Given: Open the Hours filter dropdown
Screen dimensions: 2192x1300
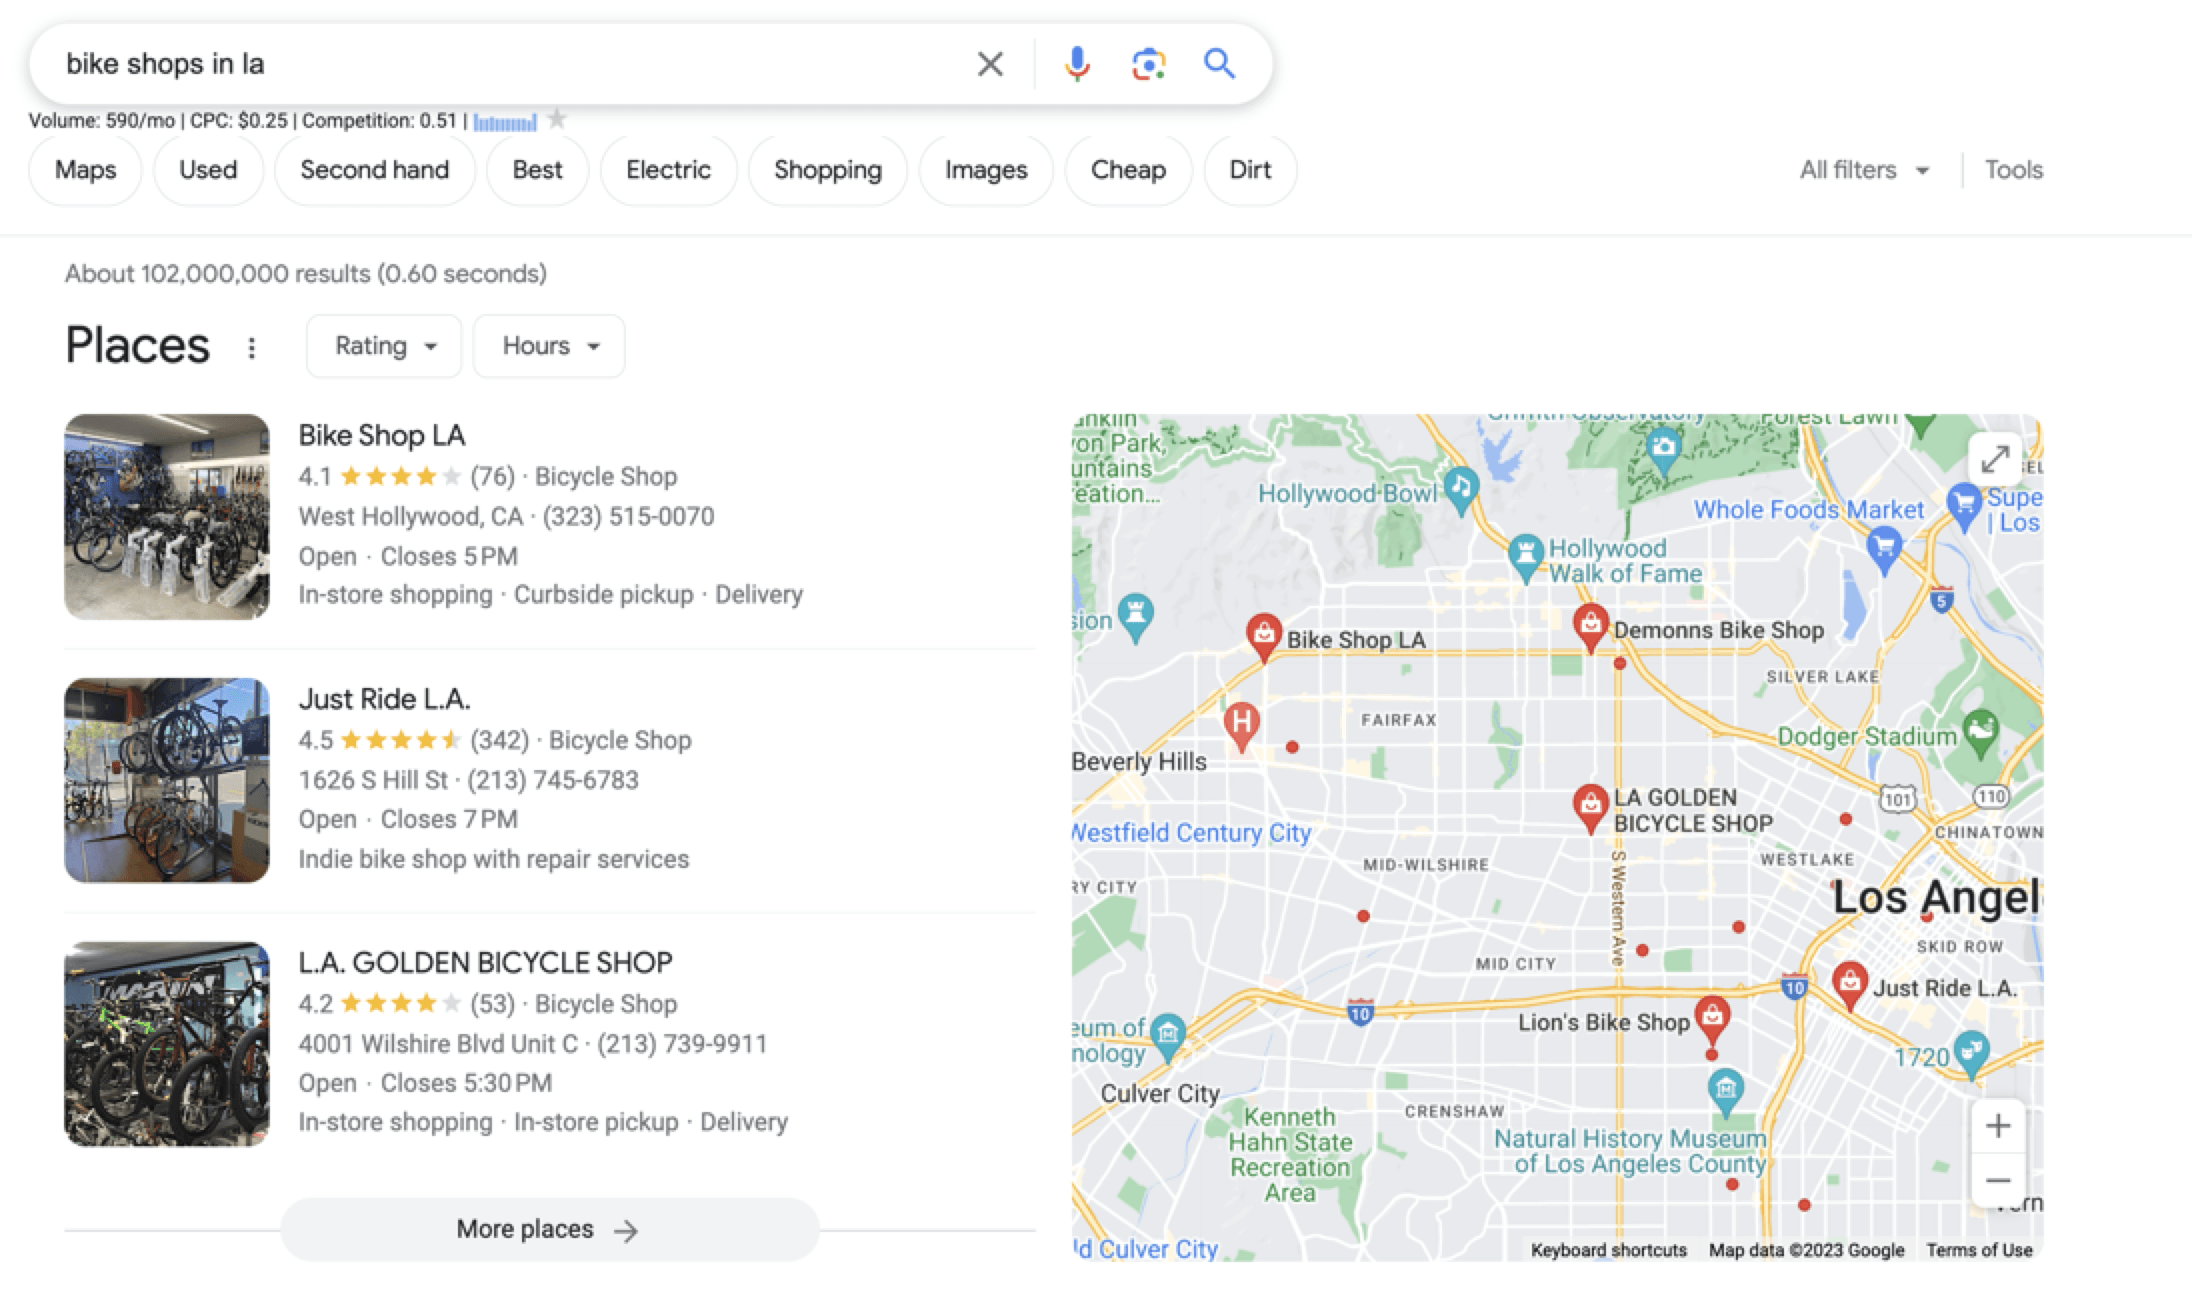Looking at the screenshot, I should point(549,346).
